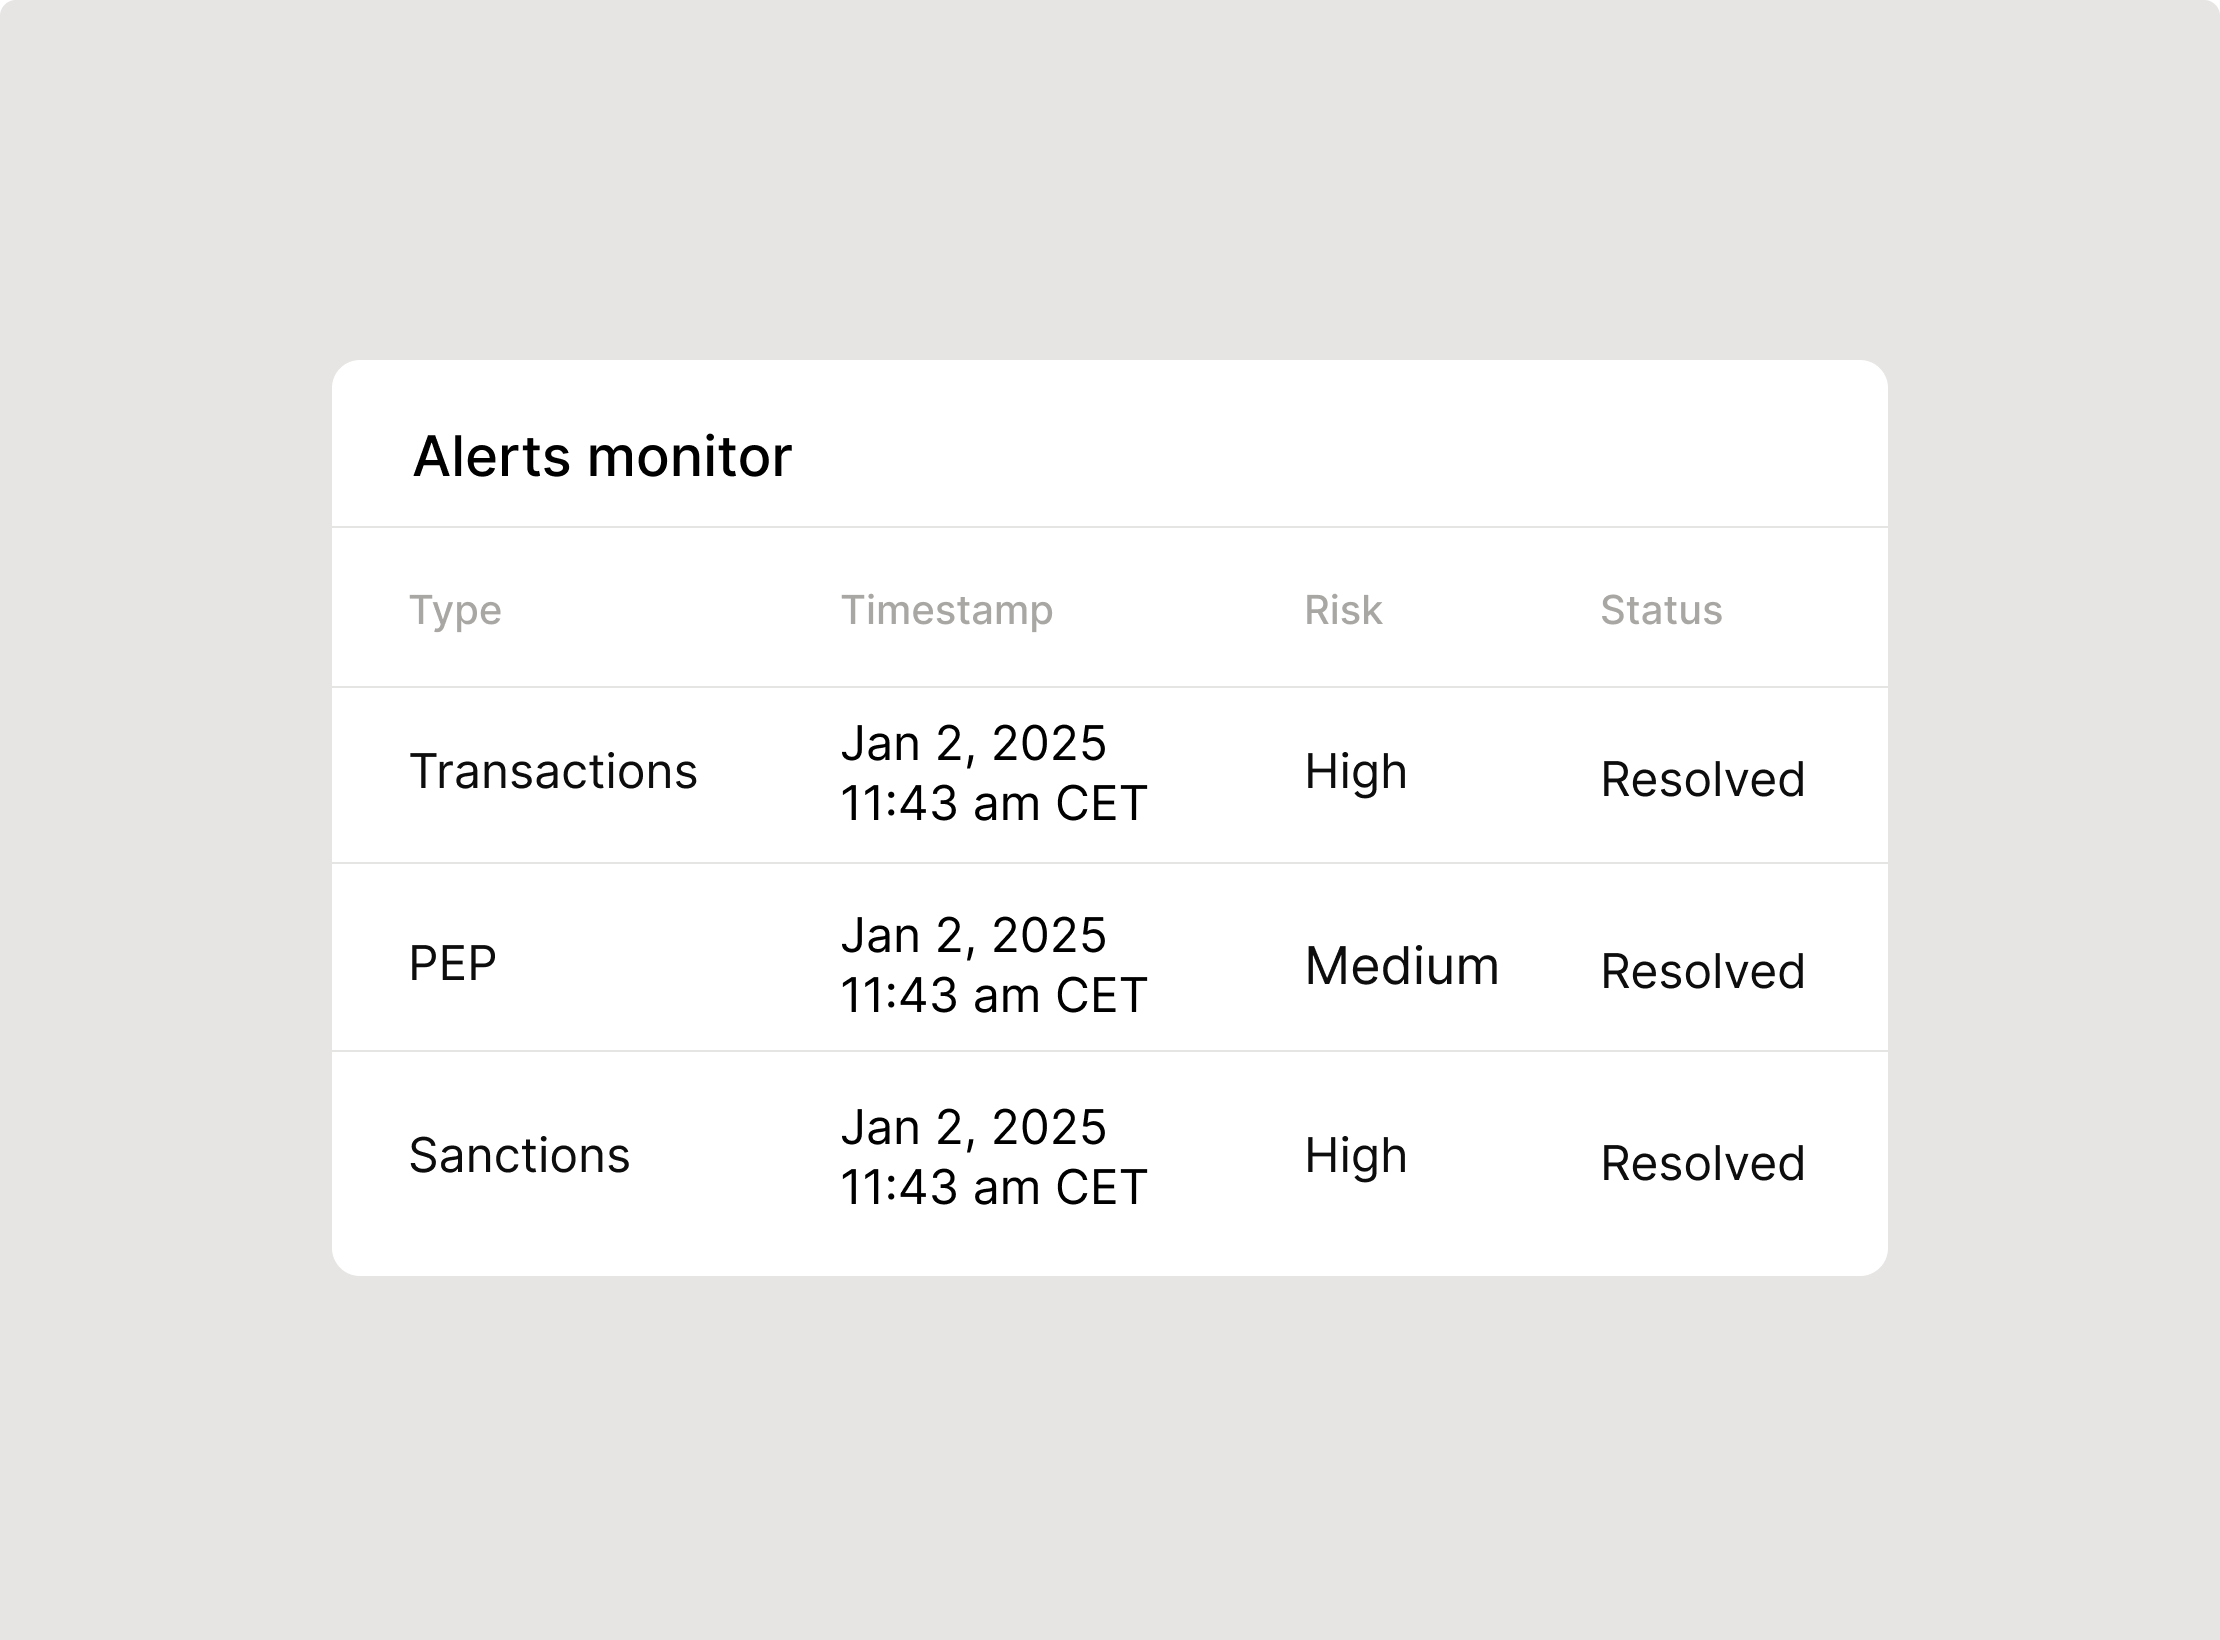Click Resolved status of Transactions alert

(1703, 780)
